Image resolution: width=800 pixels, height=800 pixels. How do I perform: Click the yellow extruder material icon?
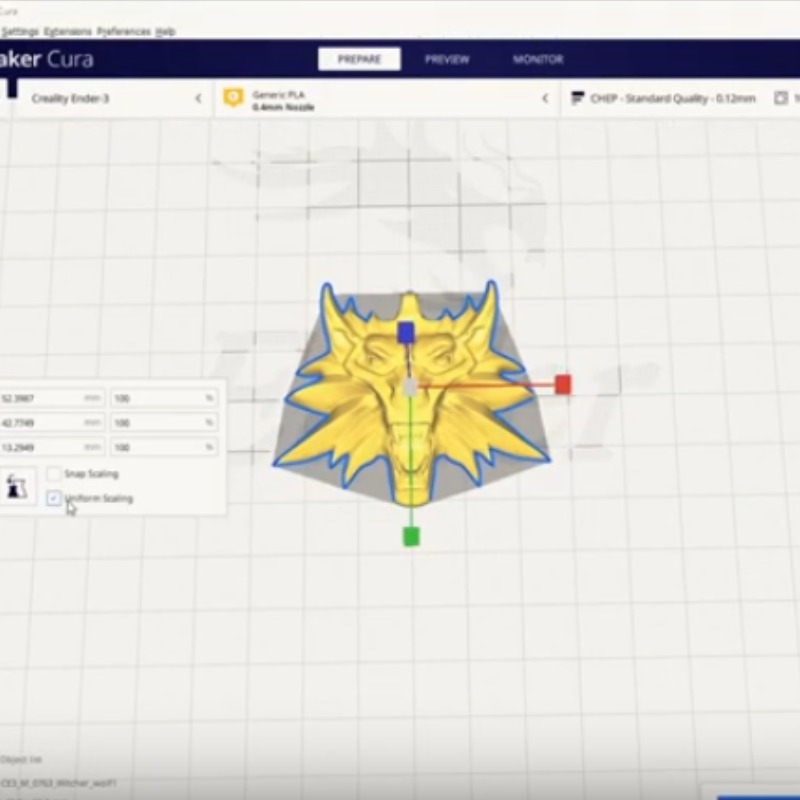[234, 97]
